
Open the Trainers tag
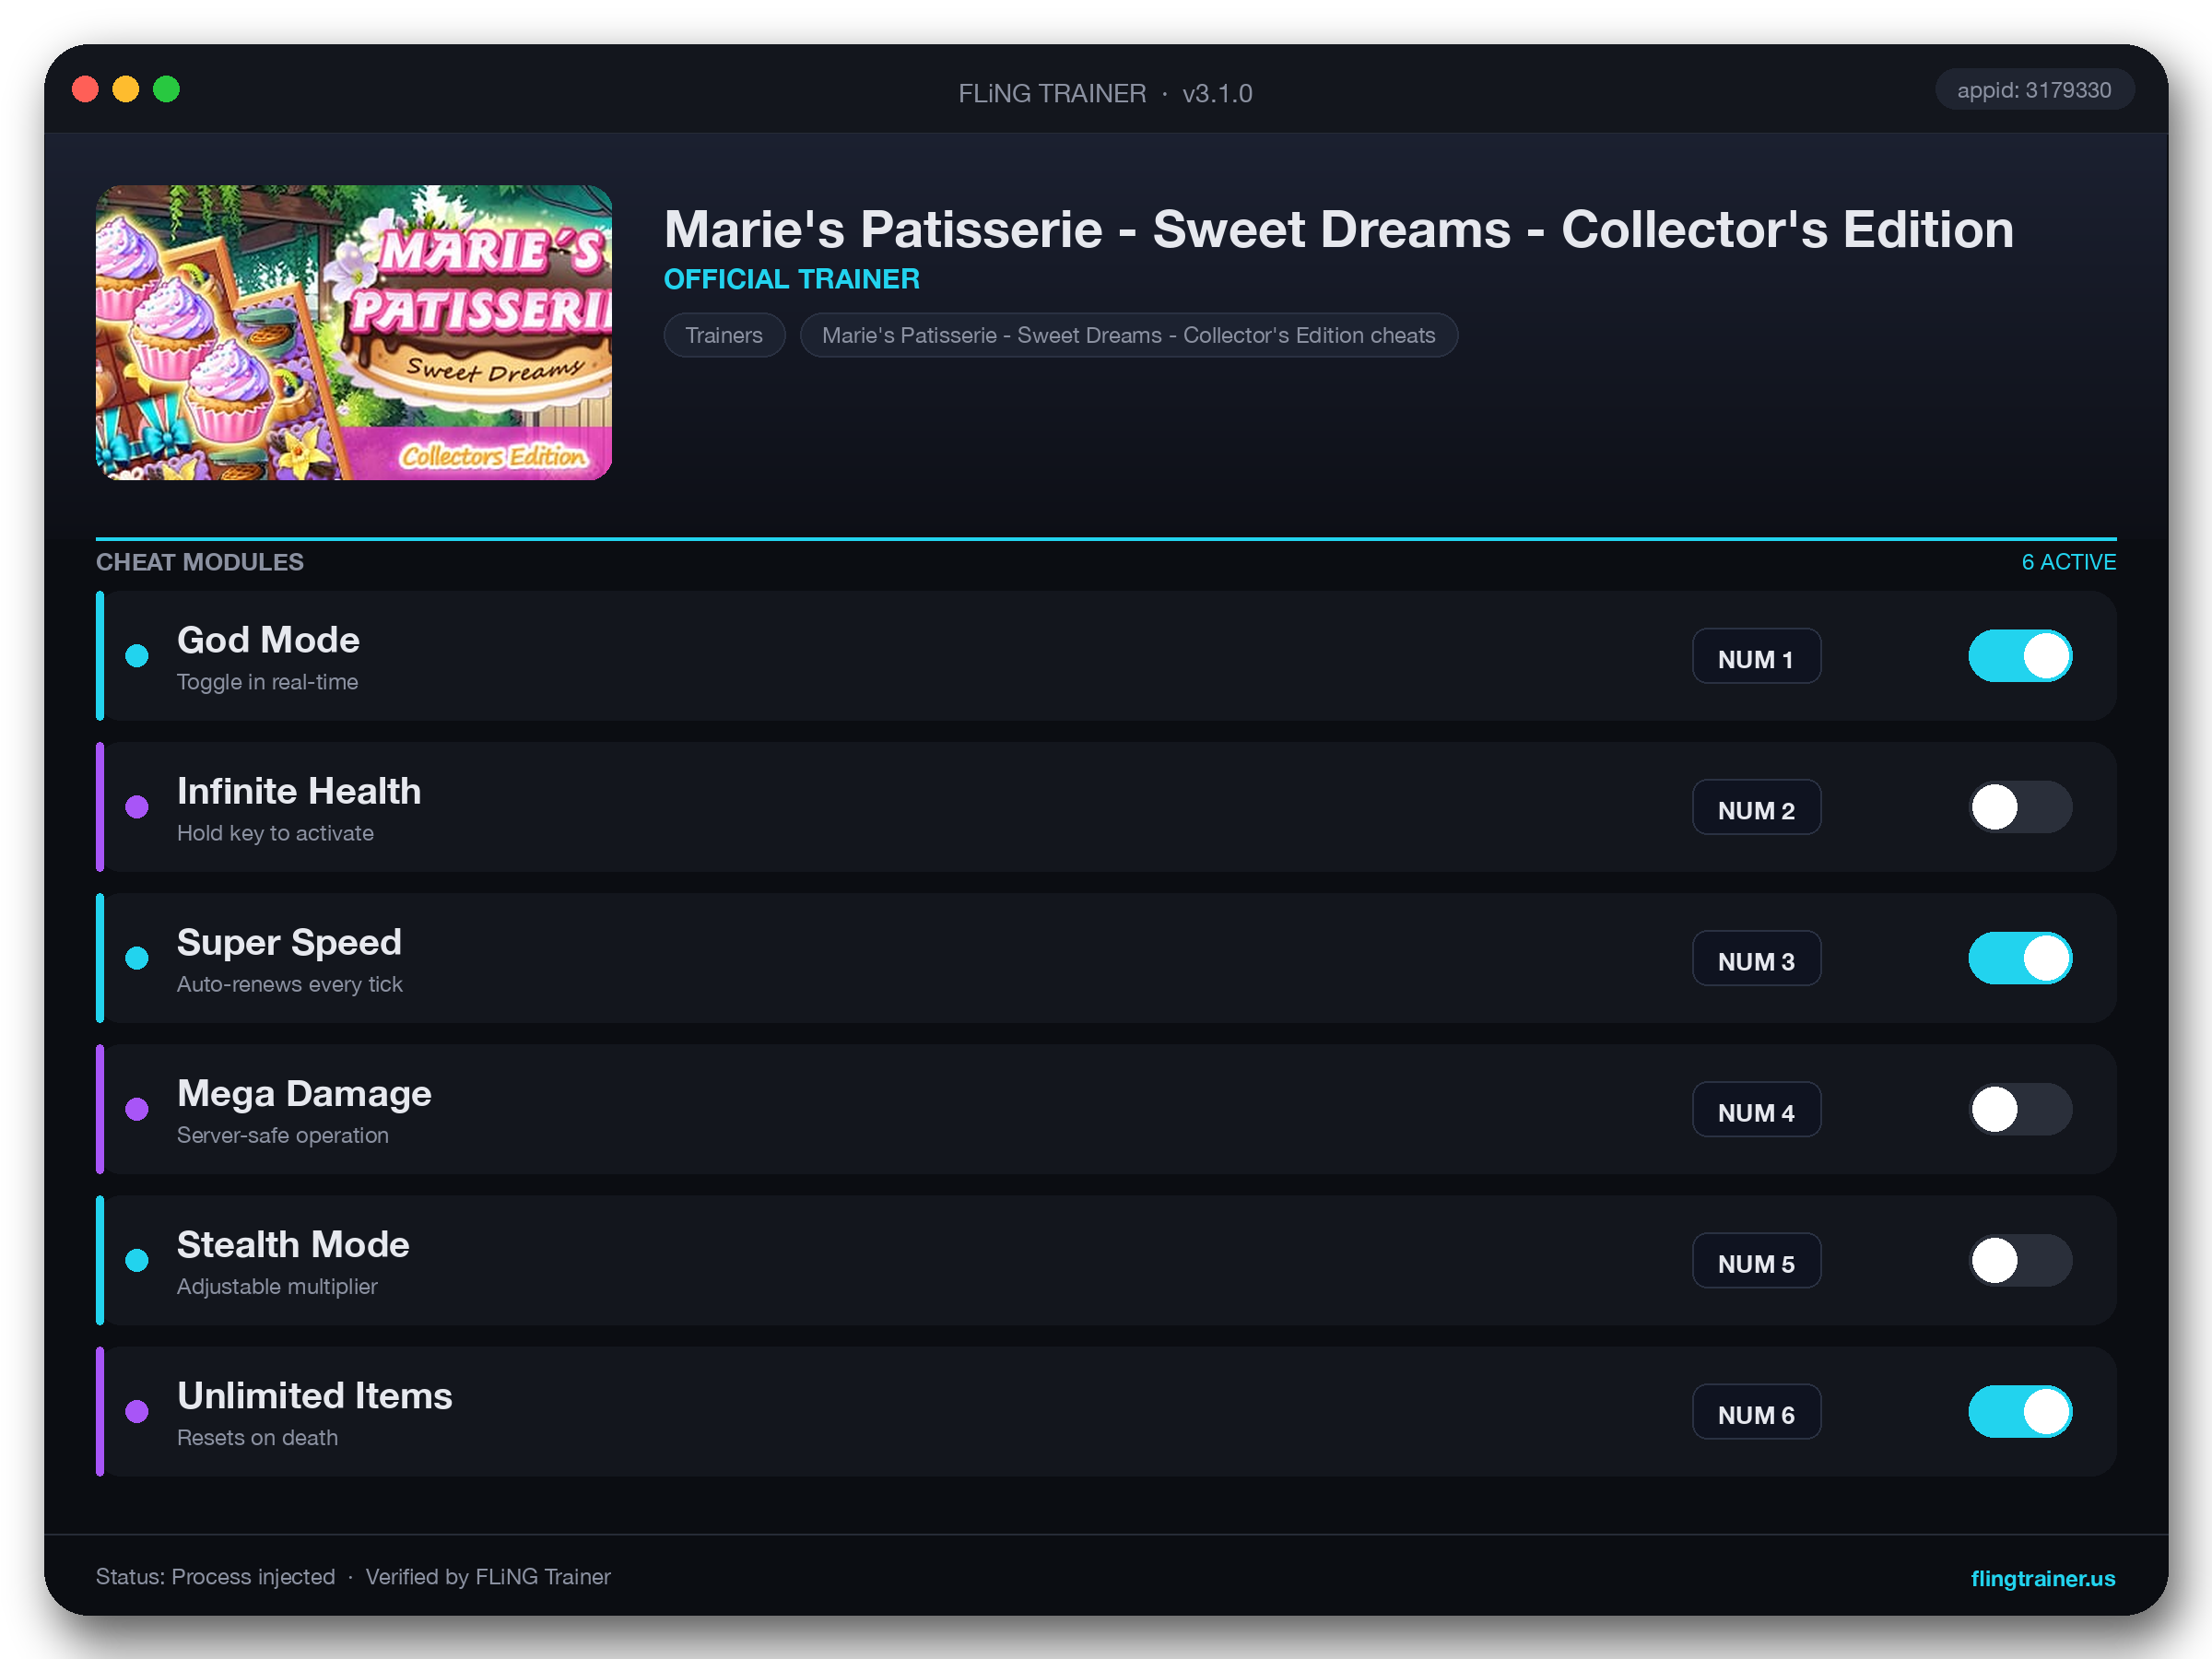[x=724, y=335]
